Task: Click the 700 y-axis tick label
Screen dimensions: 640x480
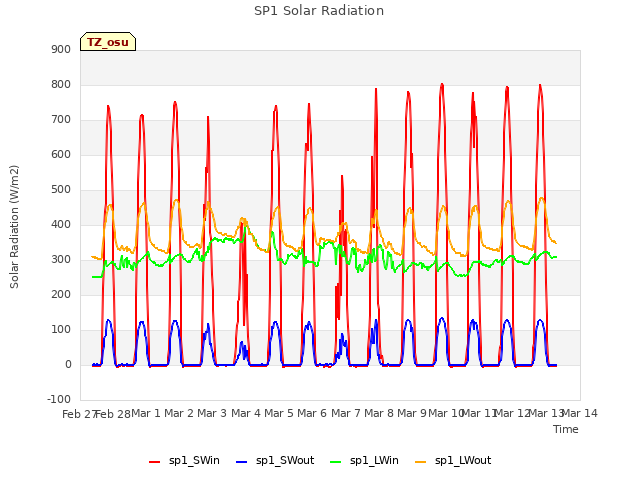Action: click(x=61, y=120)
